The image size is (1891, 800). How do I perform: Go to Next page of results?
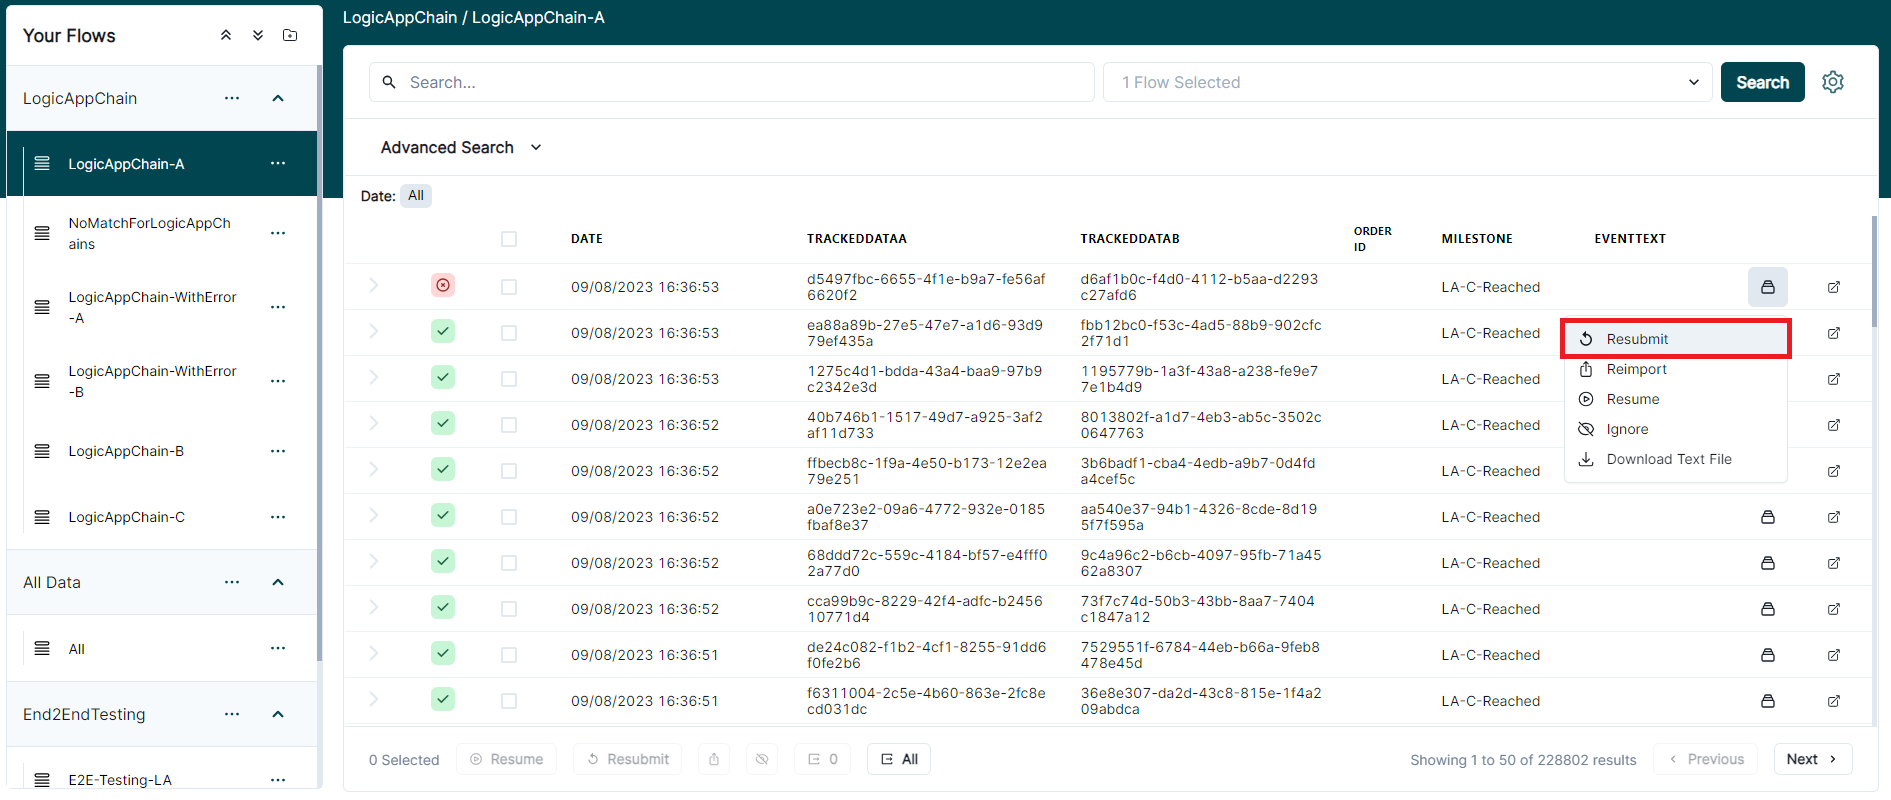click(1811, 759)
